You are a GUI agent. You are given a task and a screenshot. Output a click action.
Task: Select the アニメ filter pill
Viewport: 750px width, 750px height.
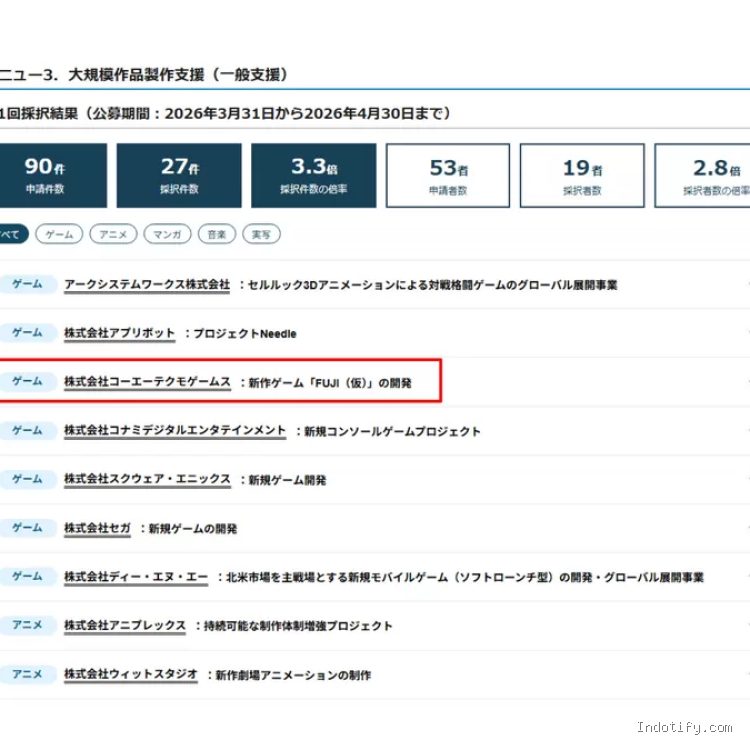coord(113,234)
